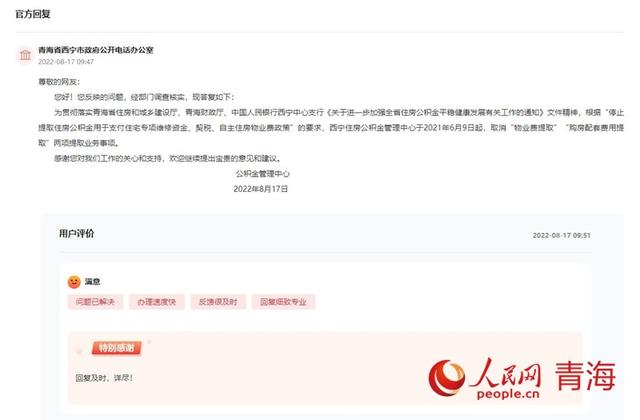Open 青海省西宁市政府公开电话办公室 profile name
This screenshot has width=640, height=420.
coord(96,50)
